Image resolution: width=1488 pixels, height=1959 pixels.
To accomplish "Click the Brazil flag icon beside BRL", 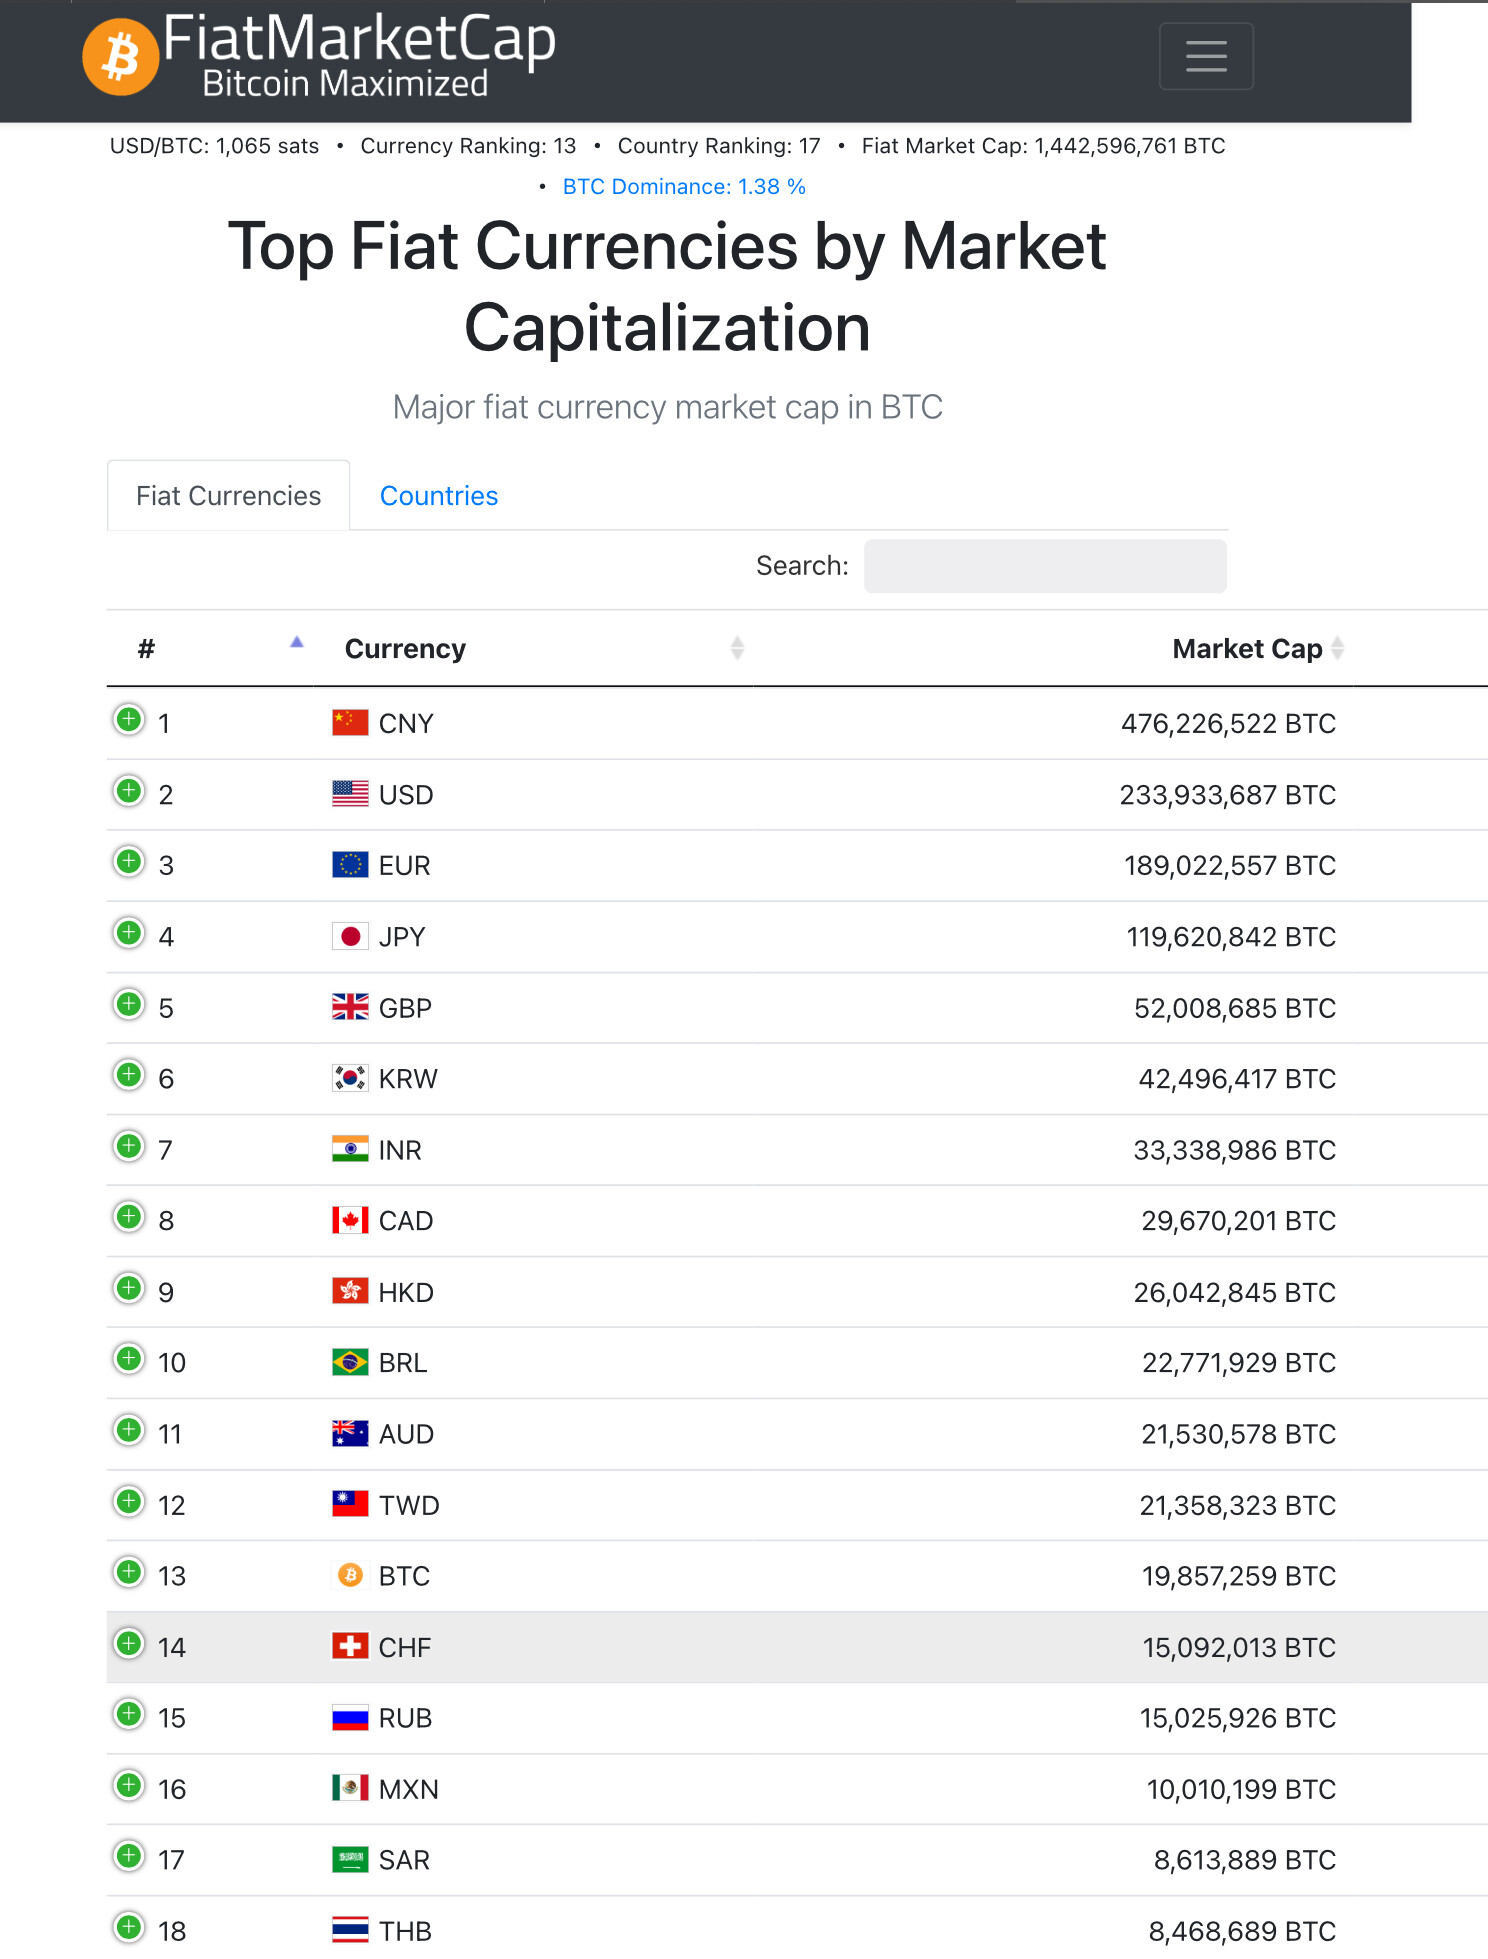I will (x=350, y=1362).
